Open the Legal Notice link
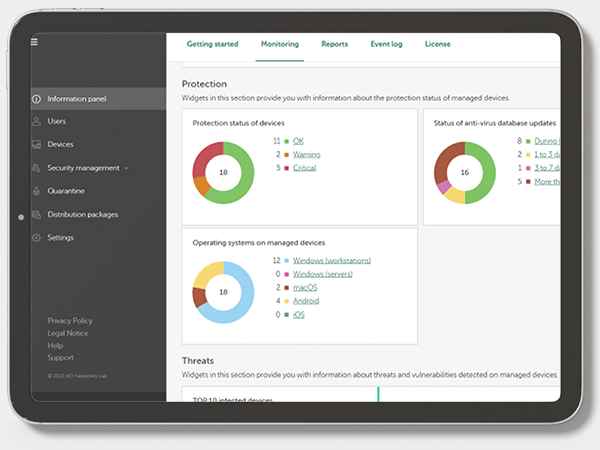 tap(68, 333)
